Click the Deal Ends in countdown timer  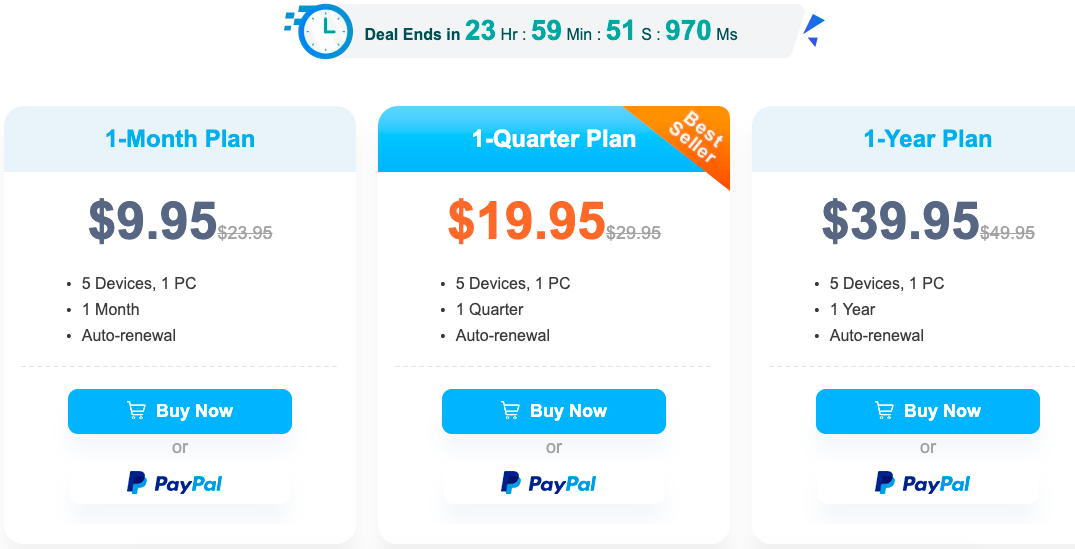tap(551, 32)
